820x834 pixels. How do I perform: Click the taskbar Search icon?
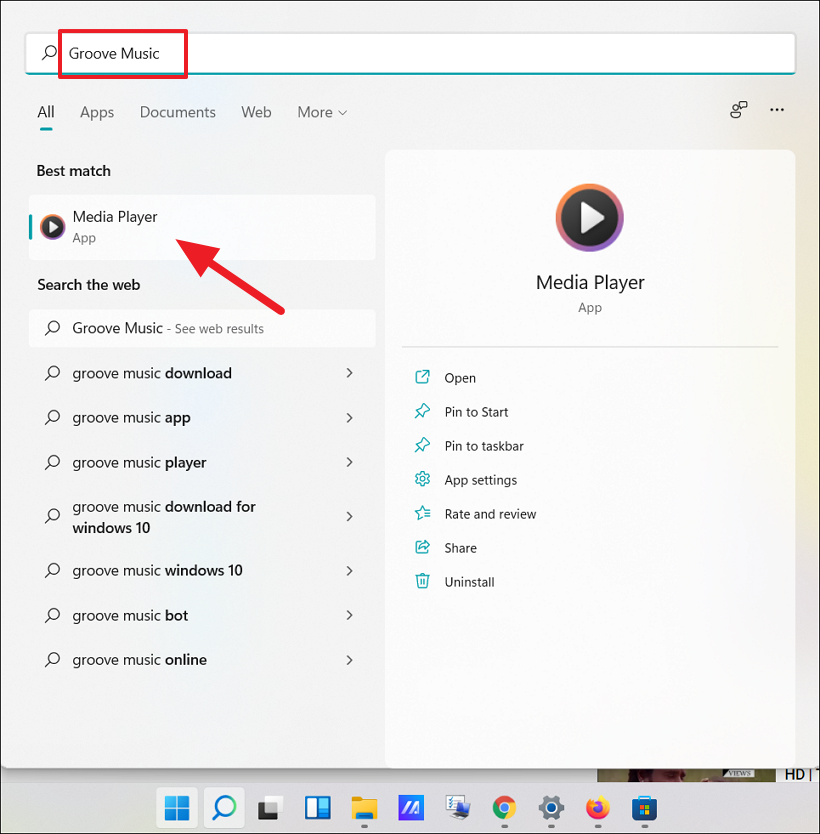224,808
